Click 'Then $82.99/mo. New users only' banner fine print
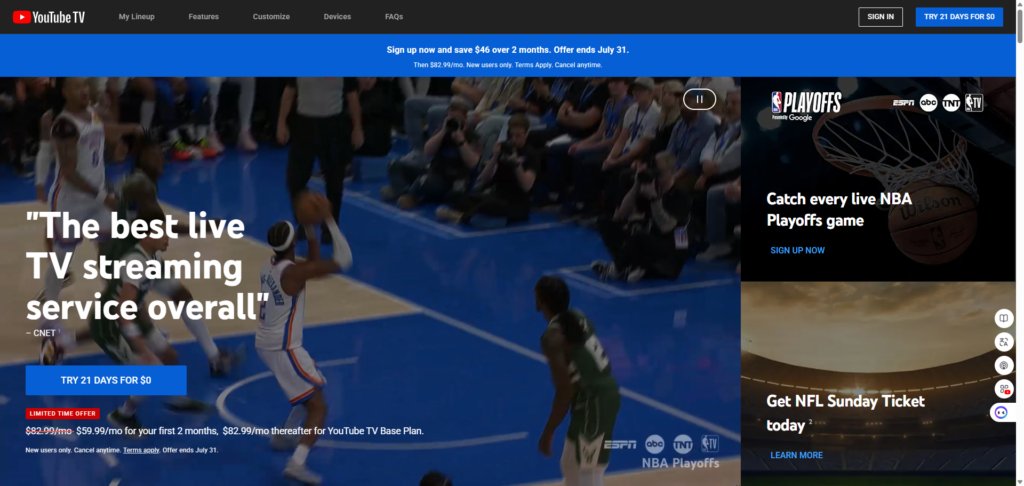The width and height of the screenshot is (1024, 486). pyautogui.click(x=507, y=65)
